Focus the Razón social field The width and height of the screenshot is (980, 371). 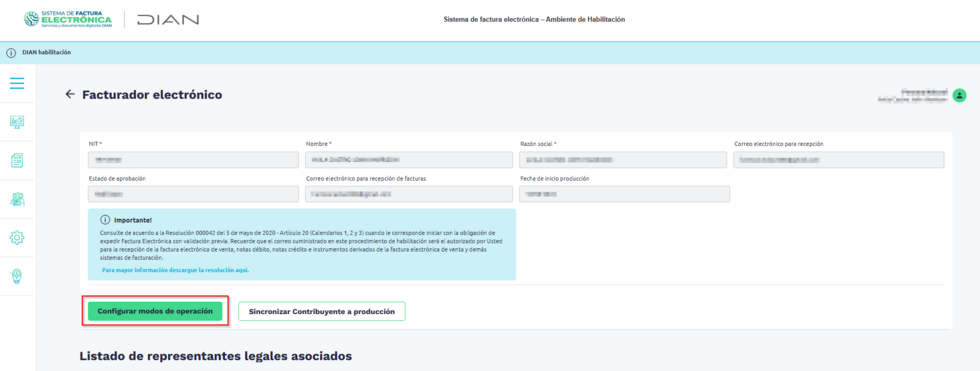pos(624,160)
